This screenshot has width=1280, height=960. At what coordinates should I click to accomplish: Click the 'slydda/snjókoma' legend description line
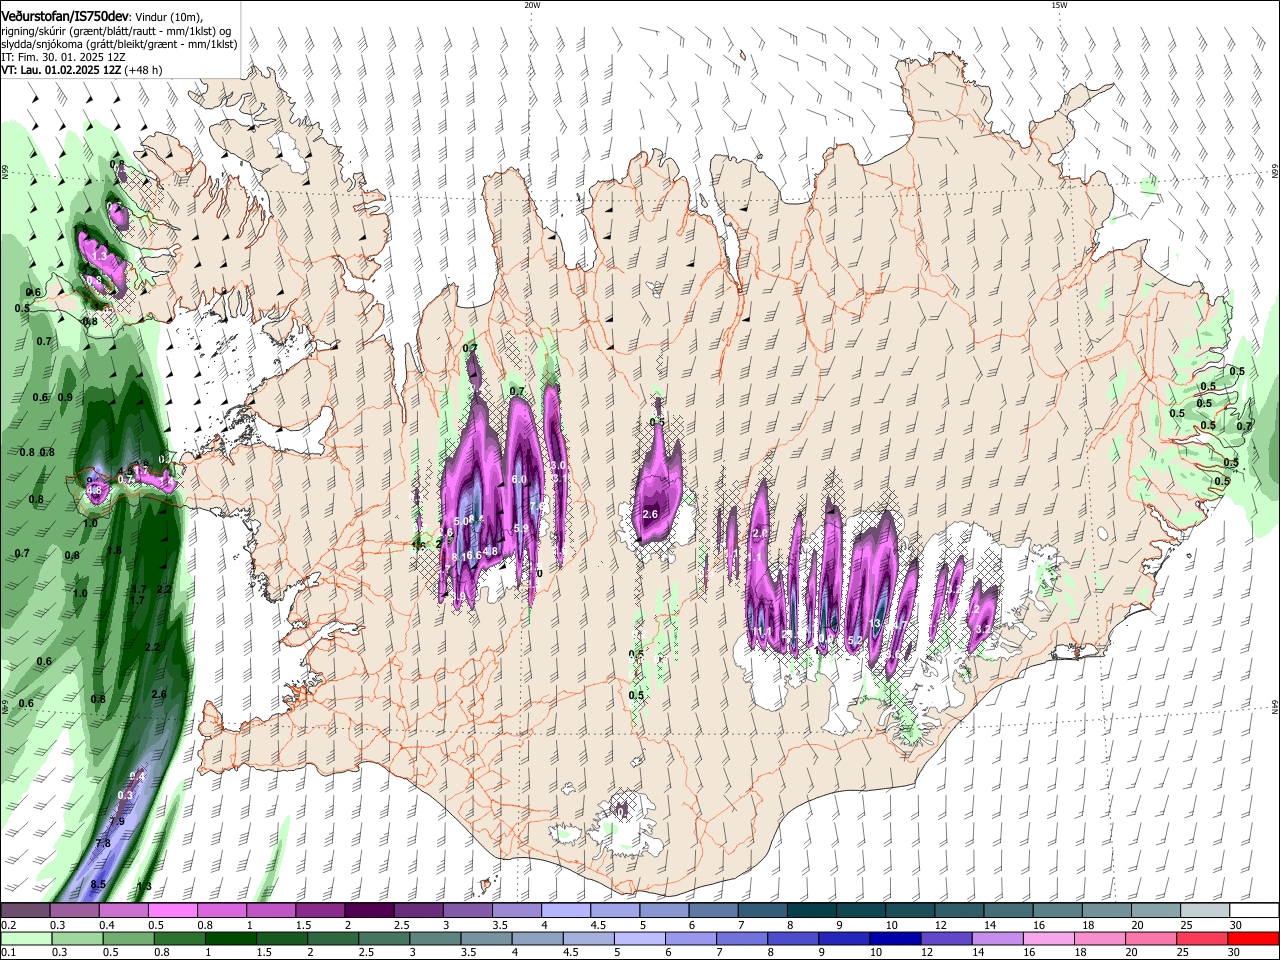coord(119,44)
